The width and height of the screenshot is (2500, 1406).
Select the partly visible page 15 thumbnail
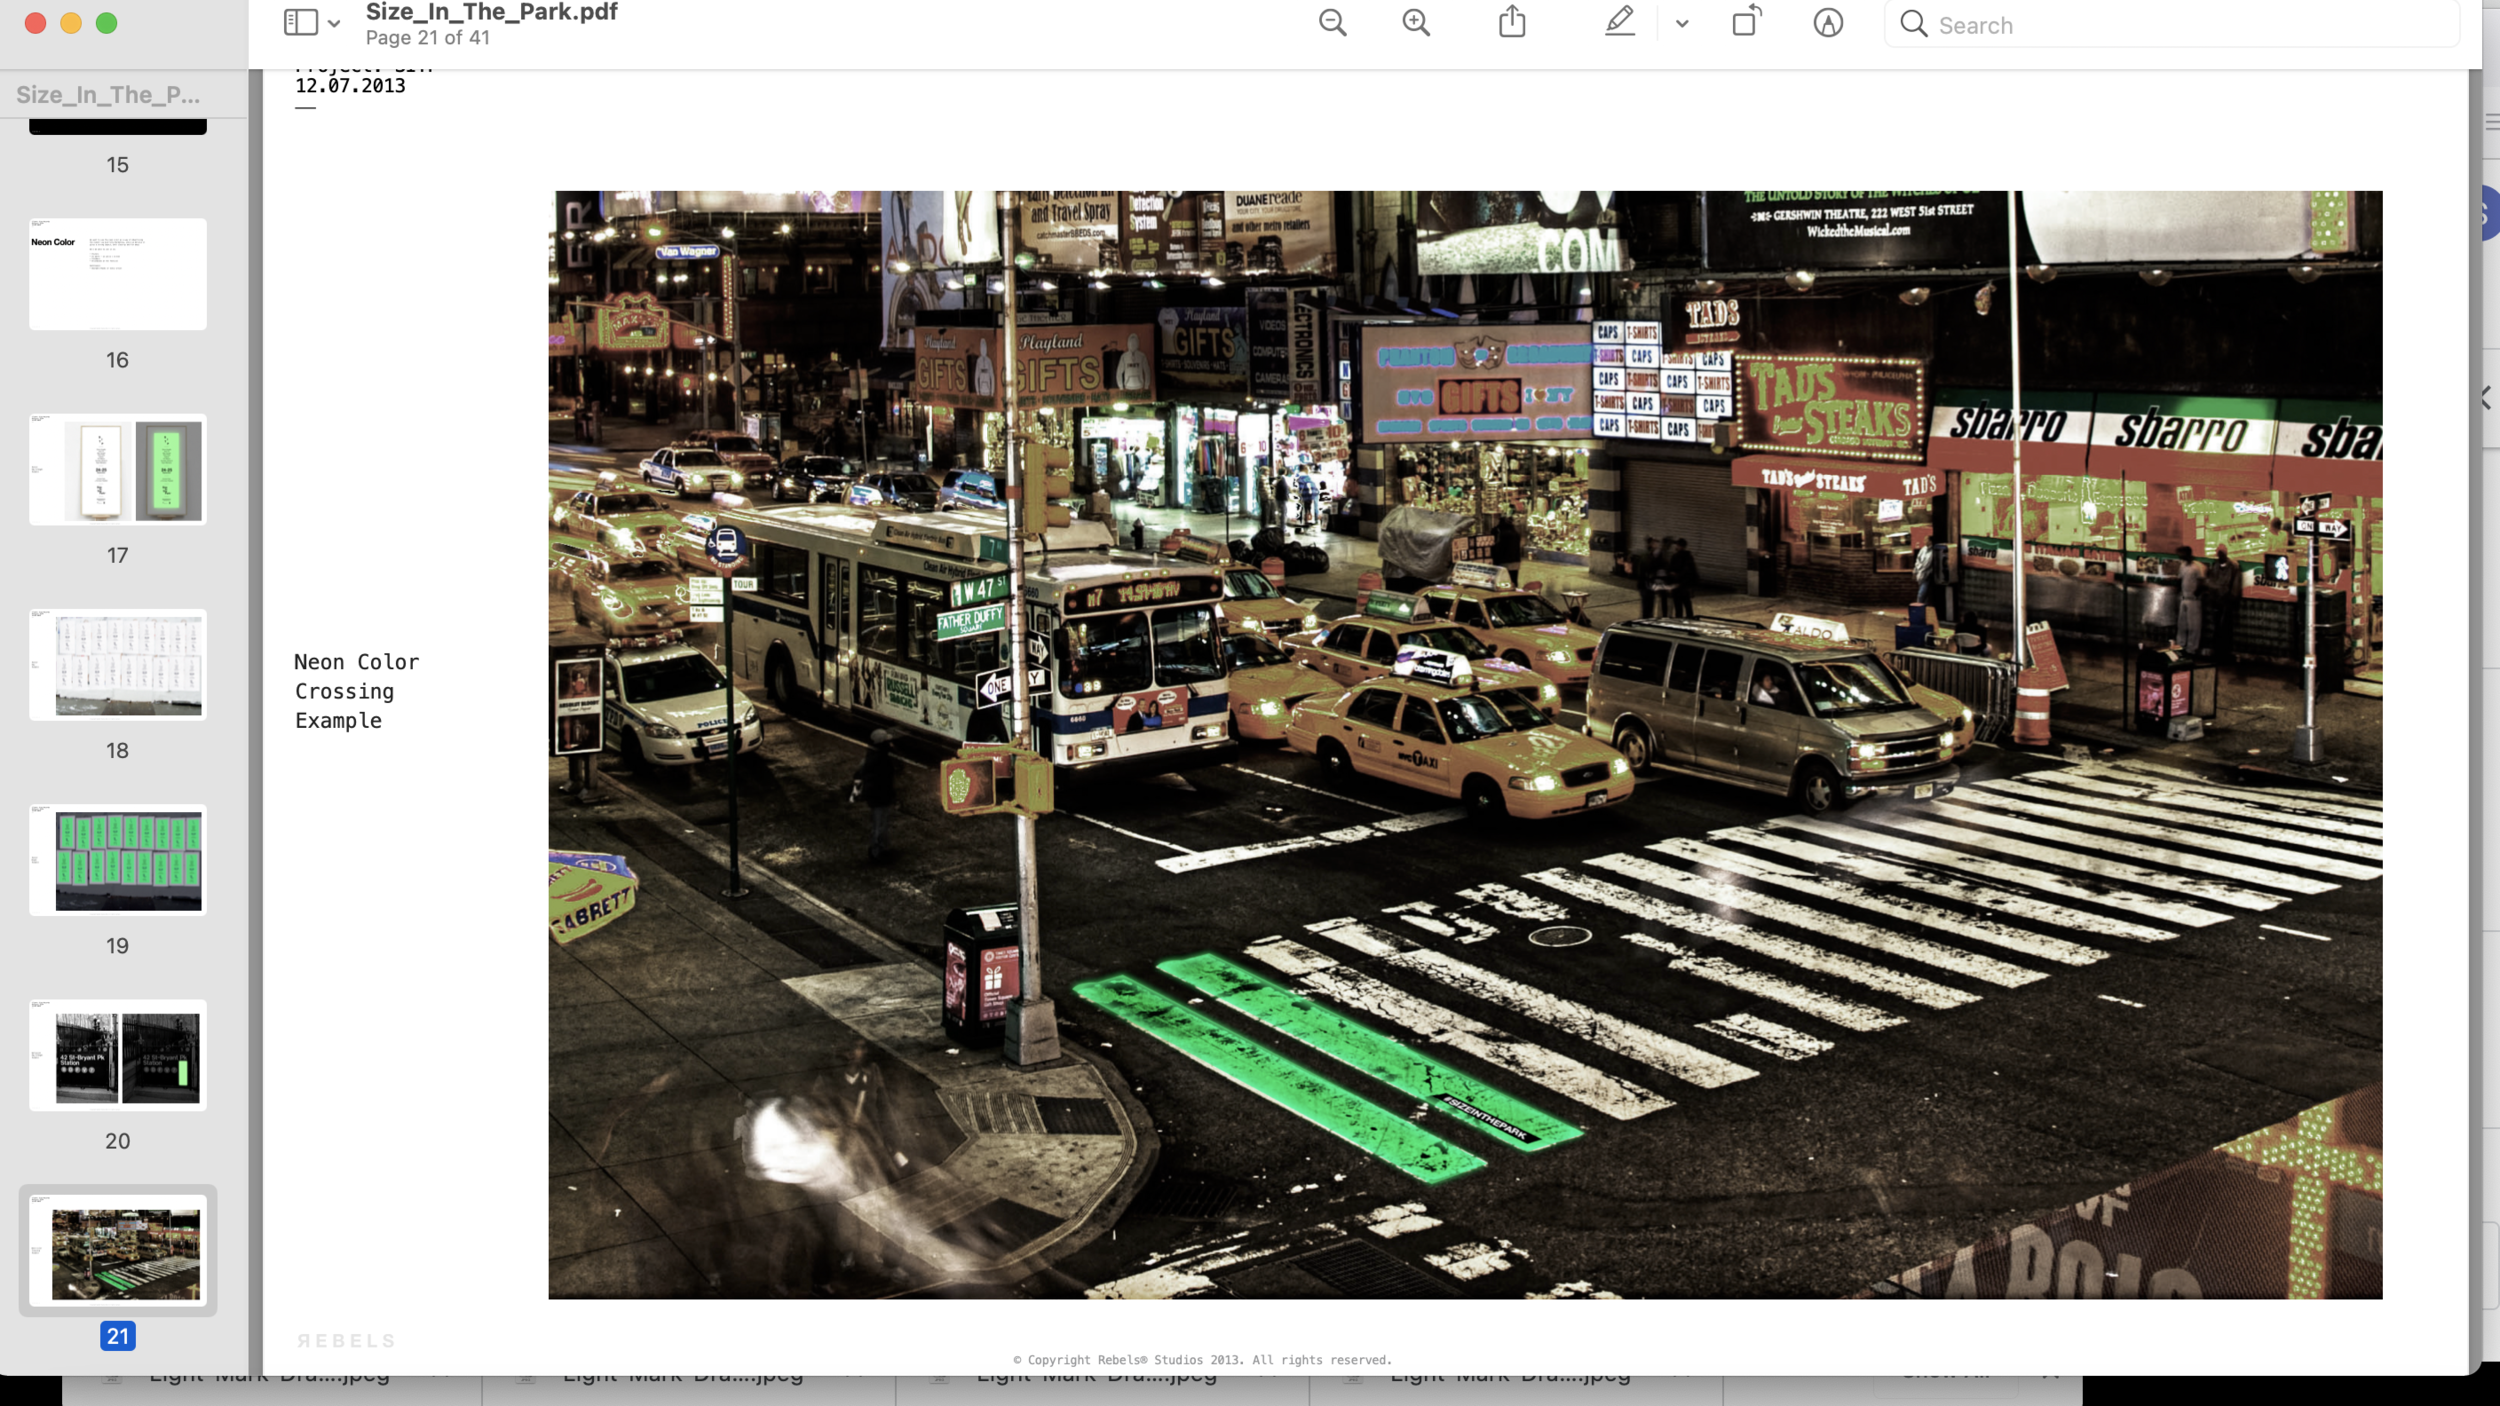118,126
